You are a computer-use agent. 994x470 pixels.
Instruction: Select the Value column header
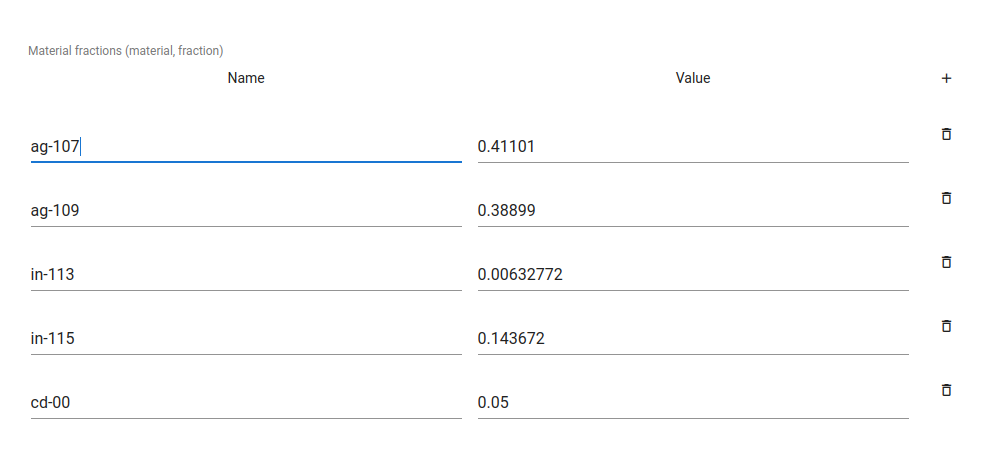(693, 78)
